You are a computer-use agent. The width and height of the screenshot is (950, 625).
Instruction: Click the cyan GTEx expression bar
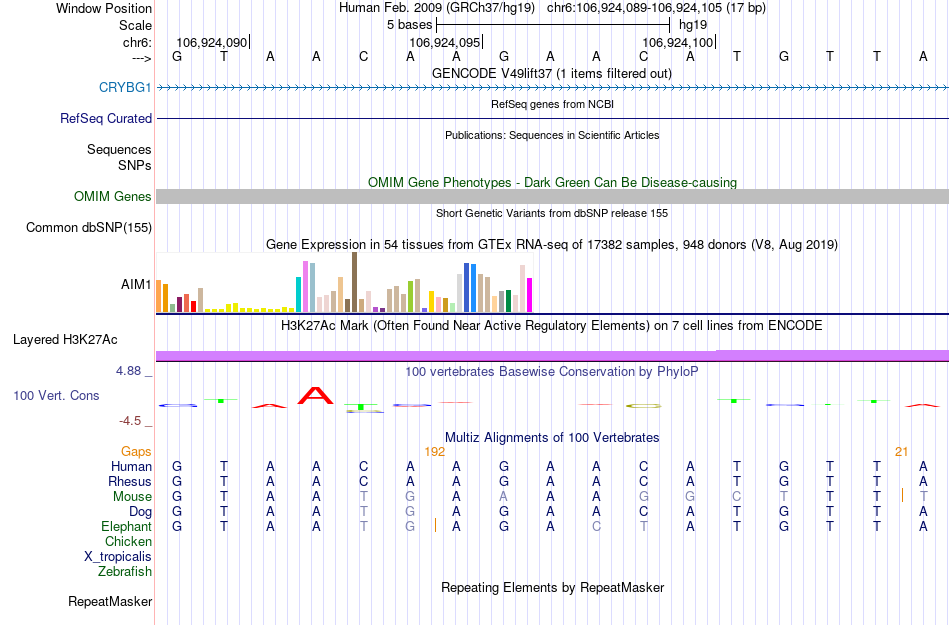click(298, 294)
